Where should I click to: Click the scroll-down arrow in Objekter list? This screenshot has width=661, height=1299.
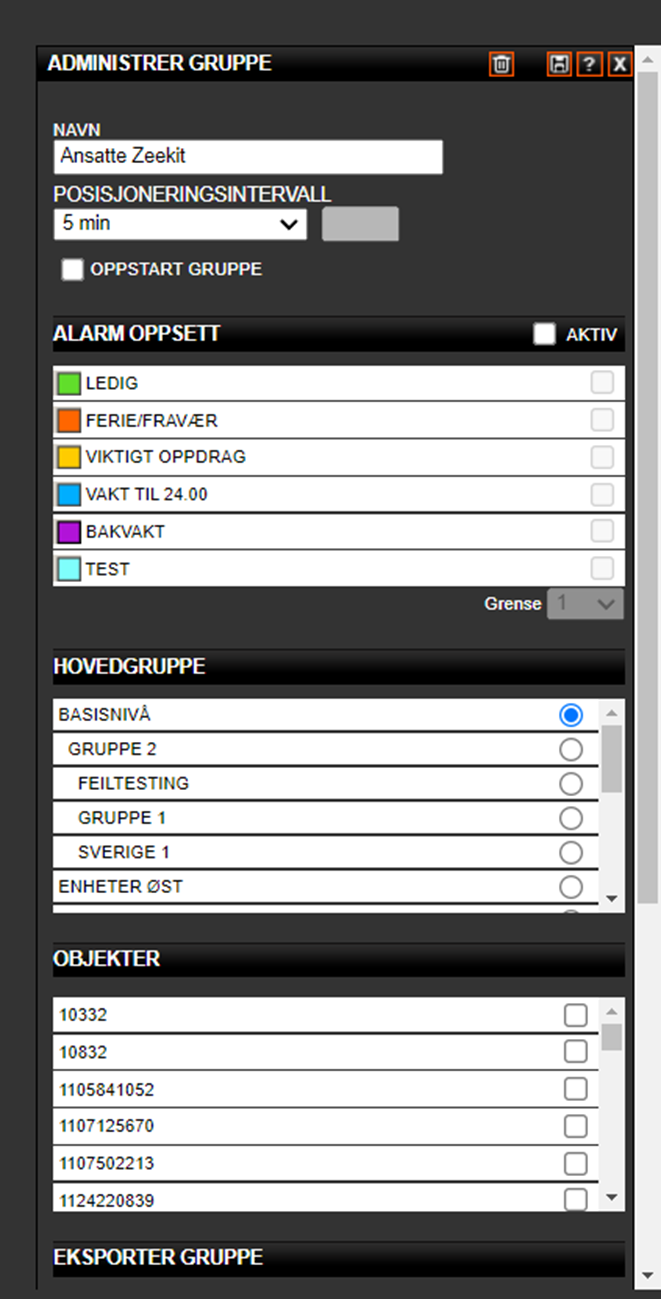612,1197
